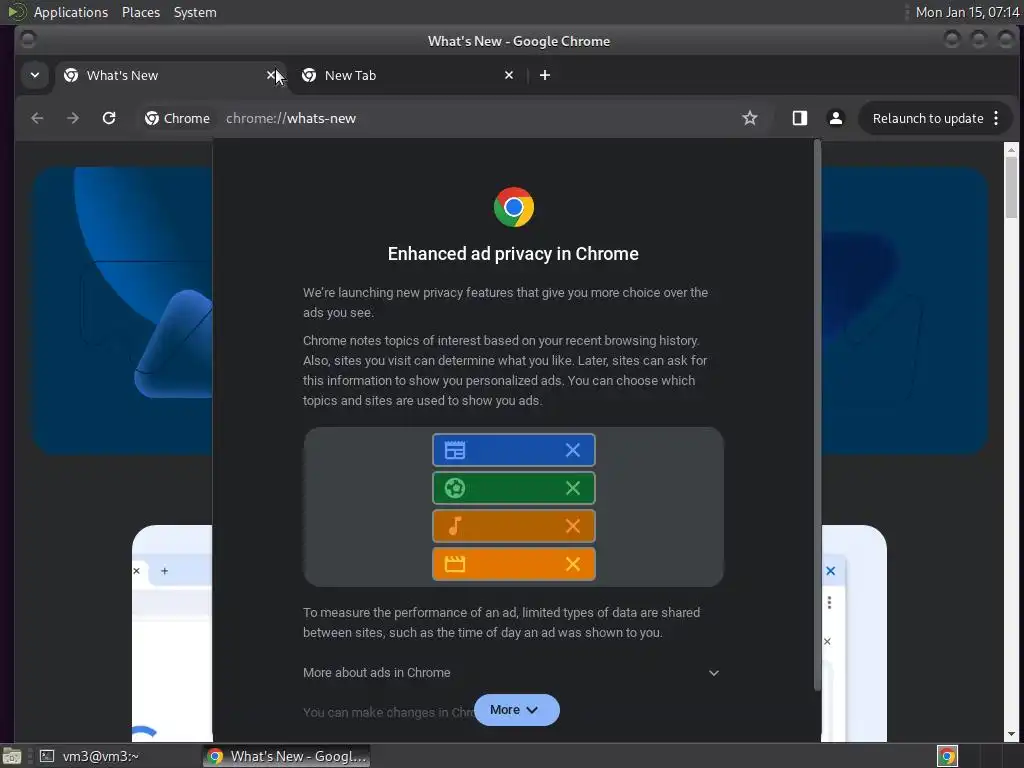Bookmark this page with the star icon

[x=750, y=118]
